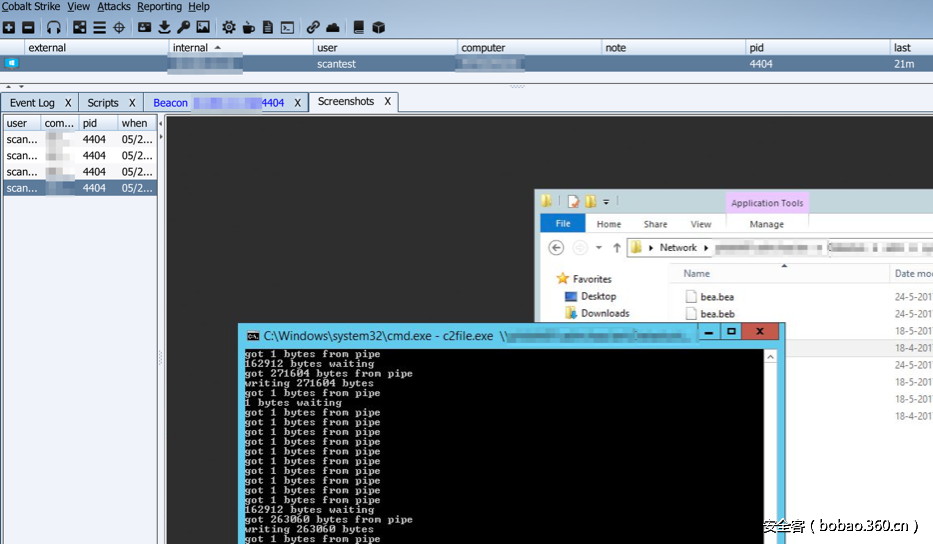Open the Quick Access Toolbar customize arrow

[606, 201]
